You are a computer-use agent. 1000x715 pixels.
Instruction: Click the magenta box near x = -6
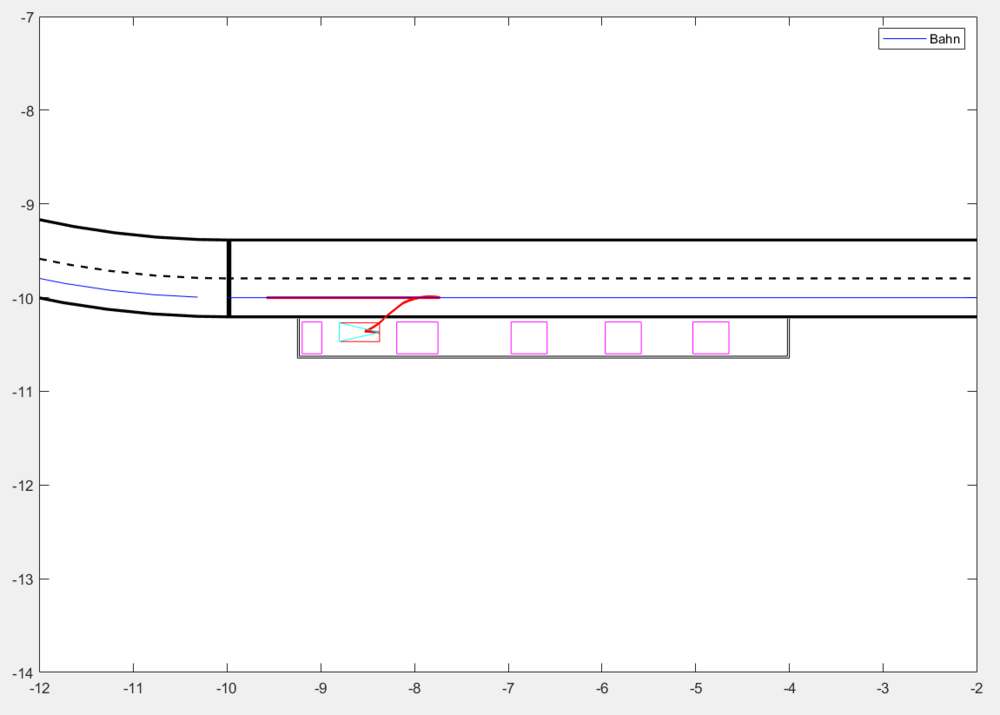[623, 338]
